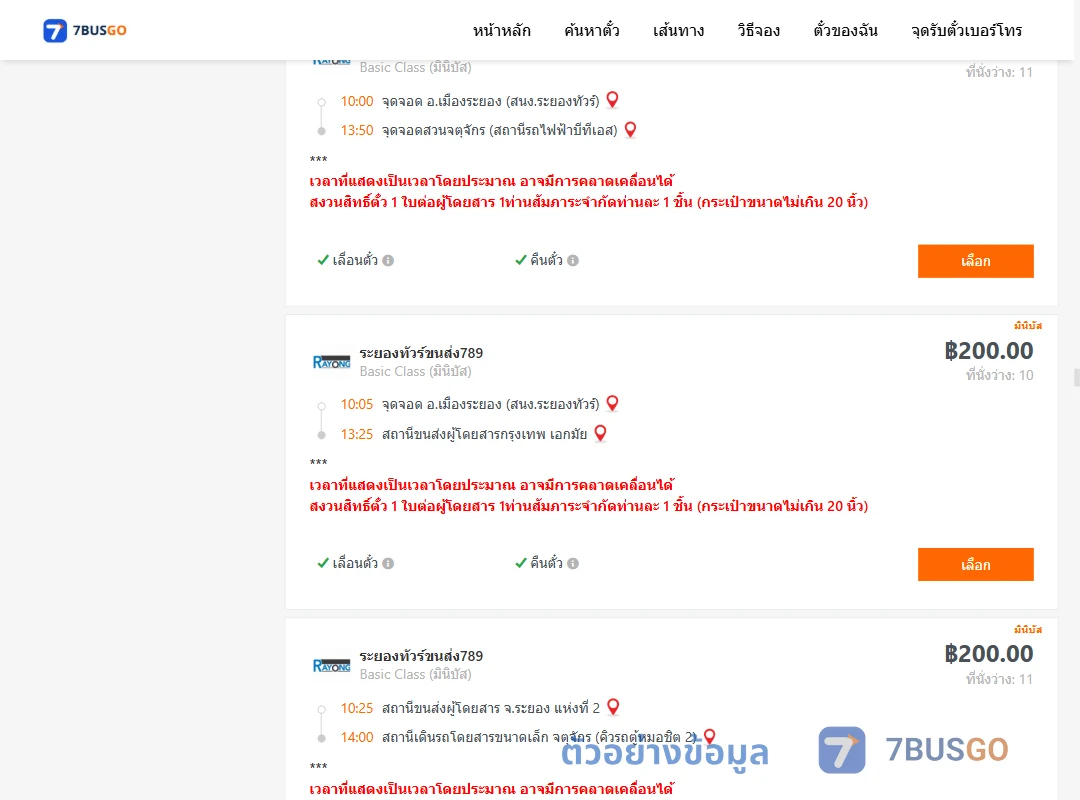Show info icon beside first เลื่อนตั๋ว
Image resolution: width=1080 pixels, height=800 pixels.
(x=388, y=260)
